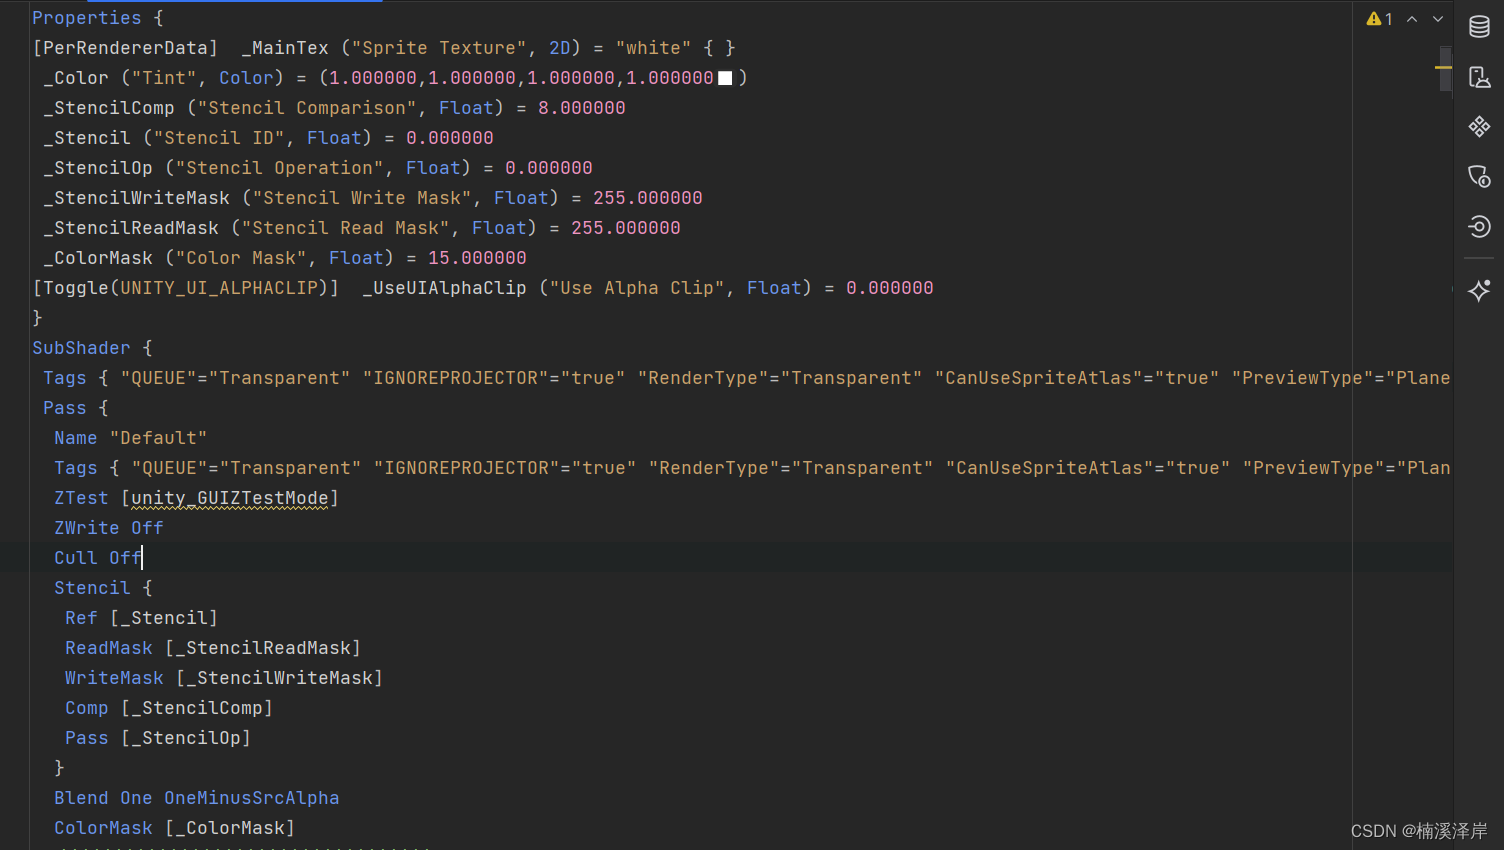Click the Name "Default" line
1504x850 pixels.
130,438
